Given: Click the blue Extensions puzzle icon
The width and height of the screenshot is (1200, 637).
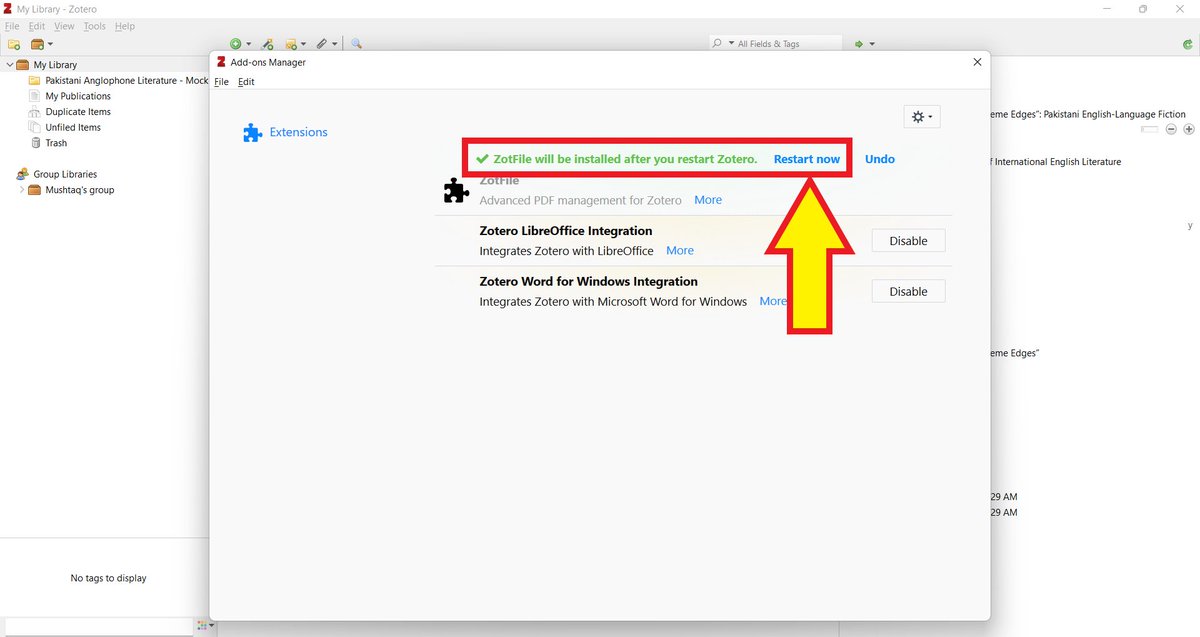Looking at the screenshot, I should [x=252, y=132].
